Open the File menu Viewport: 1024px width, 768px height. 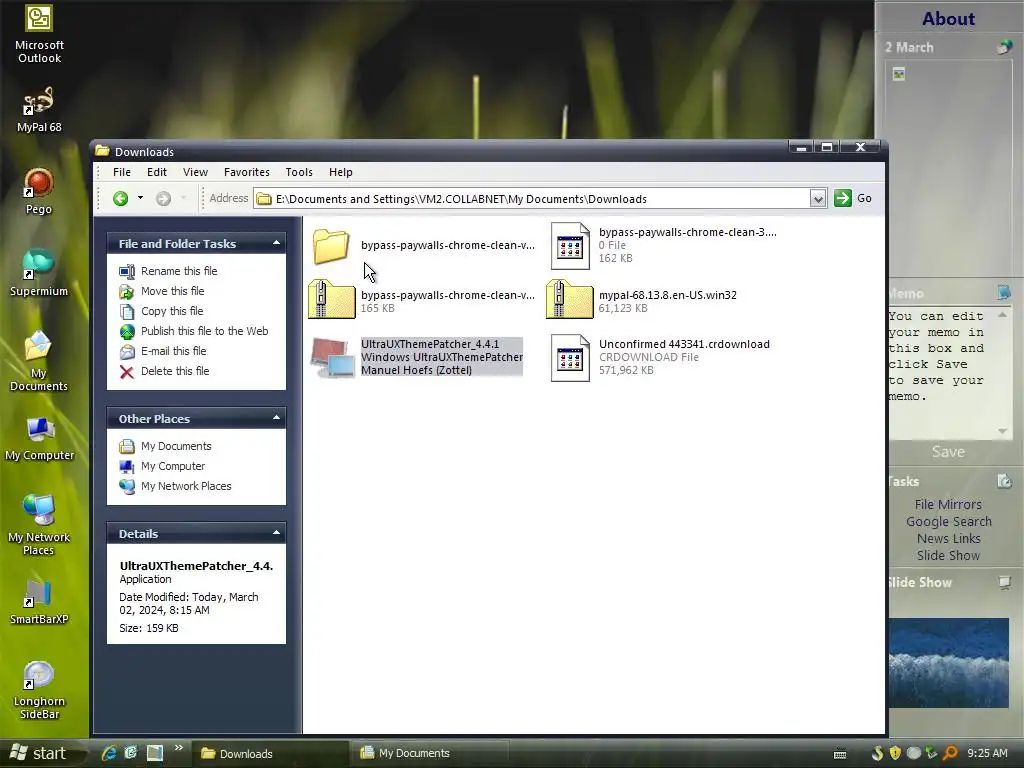(x=121, y=172)
